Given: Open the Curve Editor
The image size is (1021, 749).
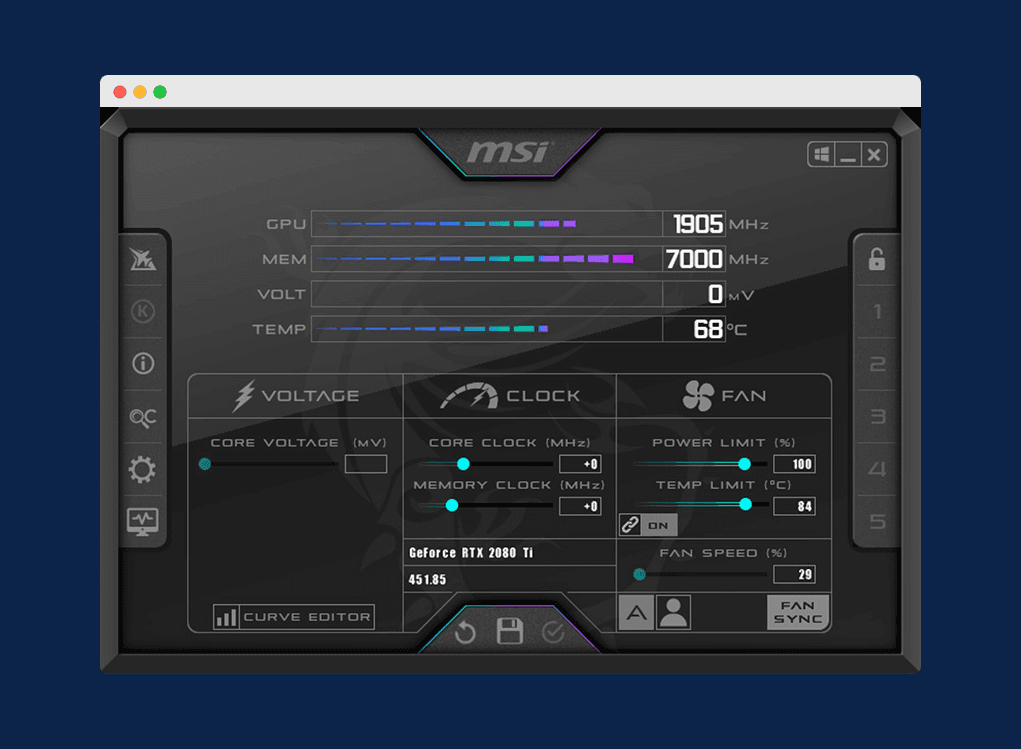Looking at the screenshot, I should point(295,617).
